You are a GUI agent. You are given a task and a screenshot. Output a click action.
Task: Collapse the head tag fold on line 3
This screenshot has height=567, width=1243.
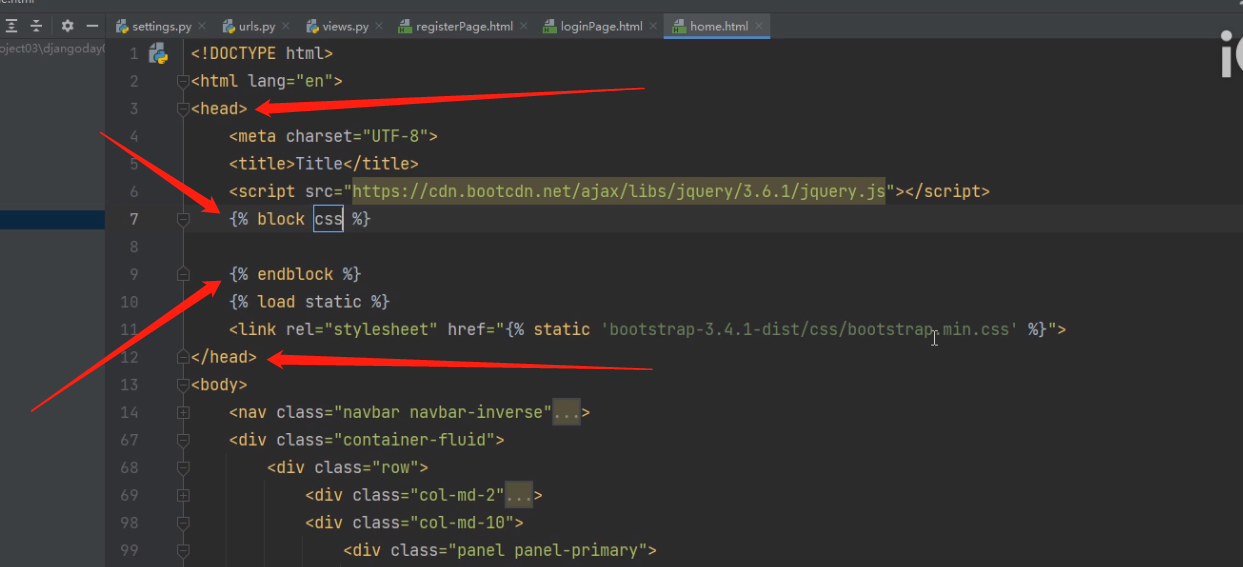click(x=183, y=108)
